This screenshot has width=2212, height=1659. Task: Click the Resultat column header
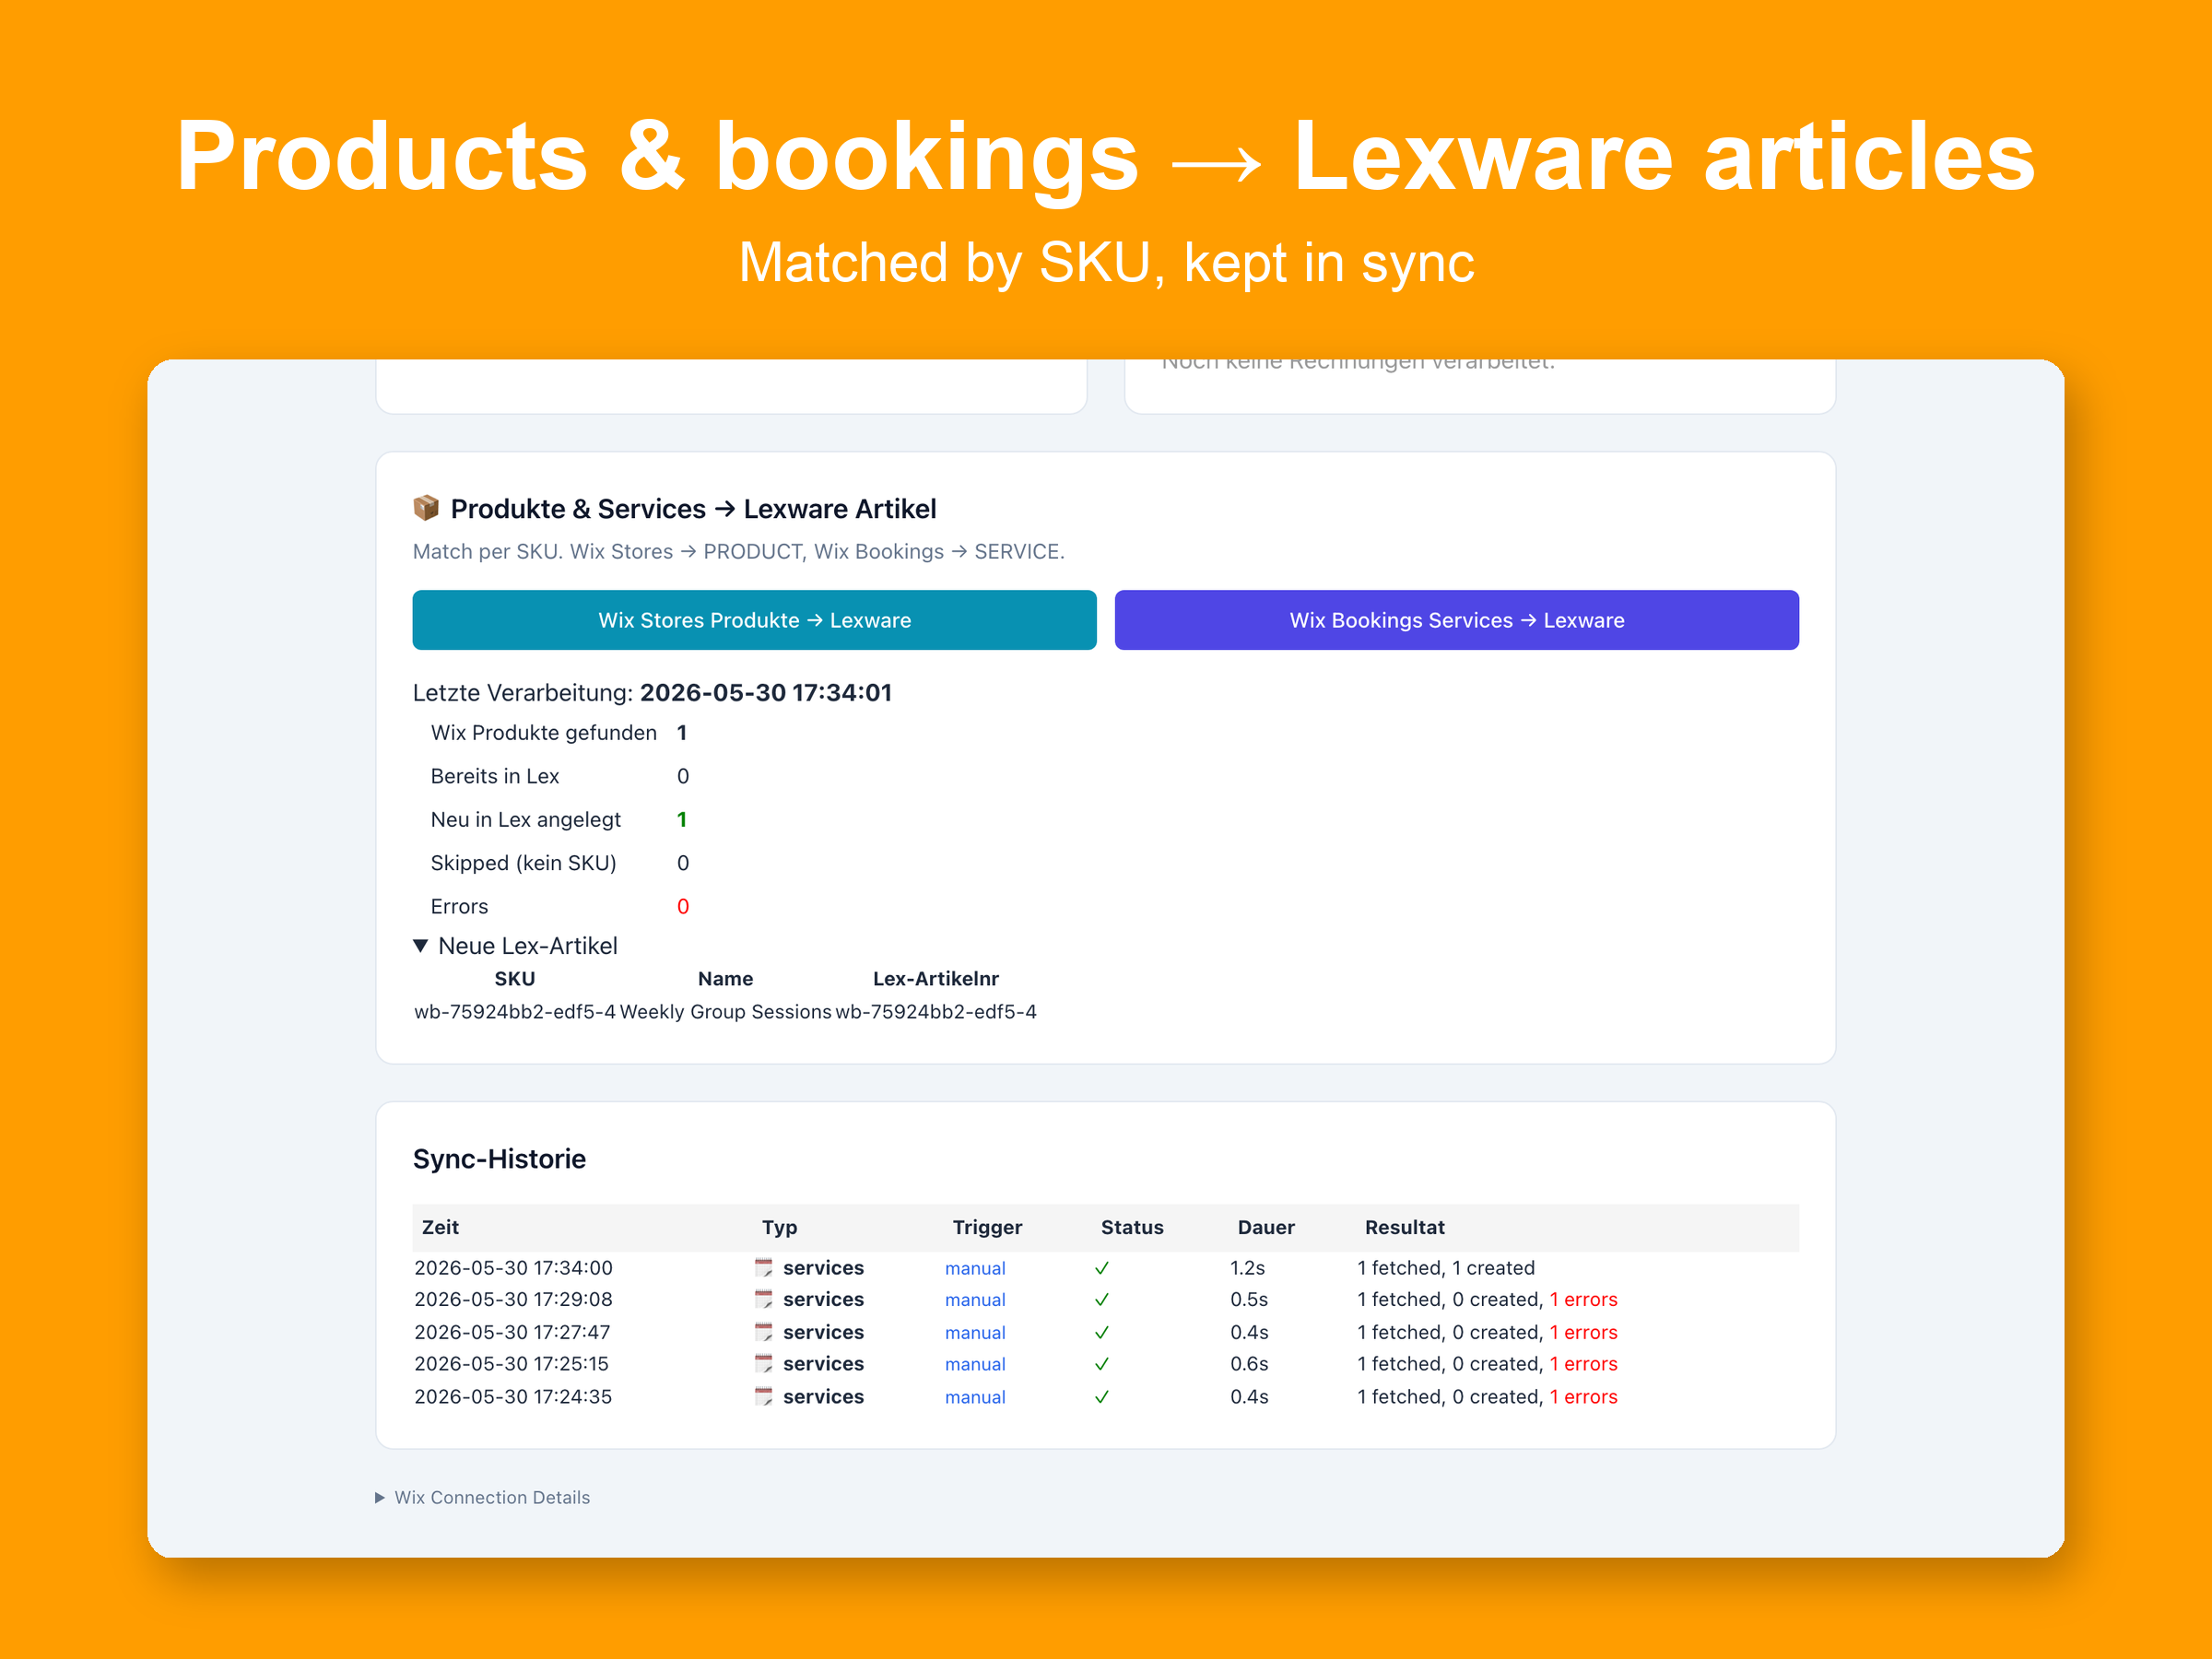[1405, 1227]
